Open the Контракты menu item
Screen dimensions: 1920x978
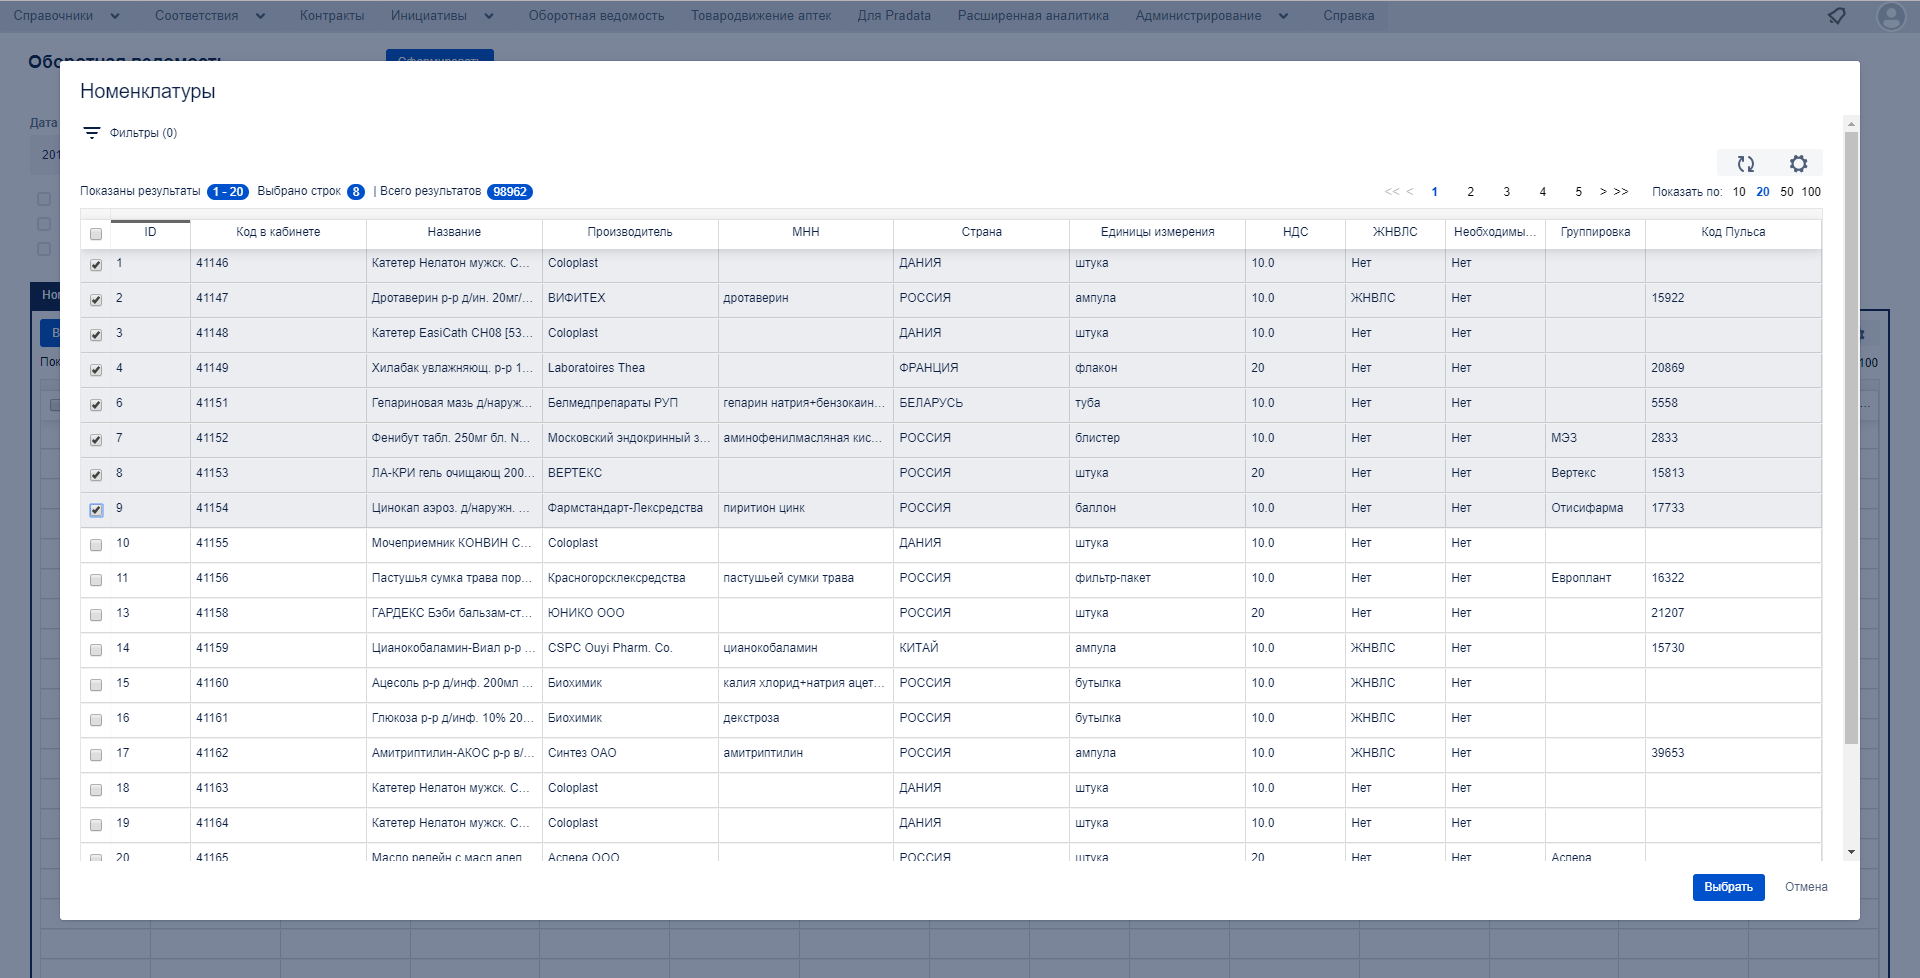tap(332, 16)
